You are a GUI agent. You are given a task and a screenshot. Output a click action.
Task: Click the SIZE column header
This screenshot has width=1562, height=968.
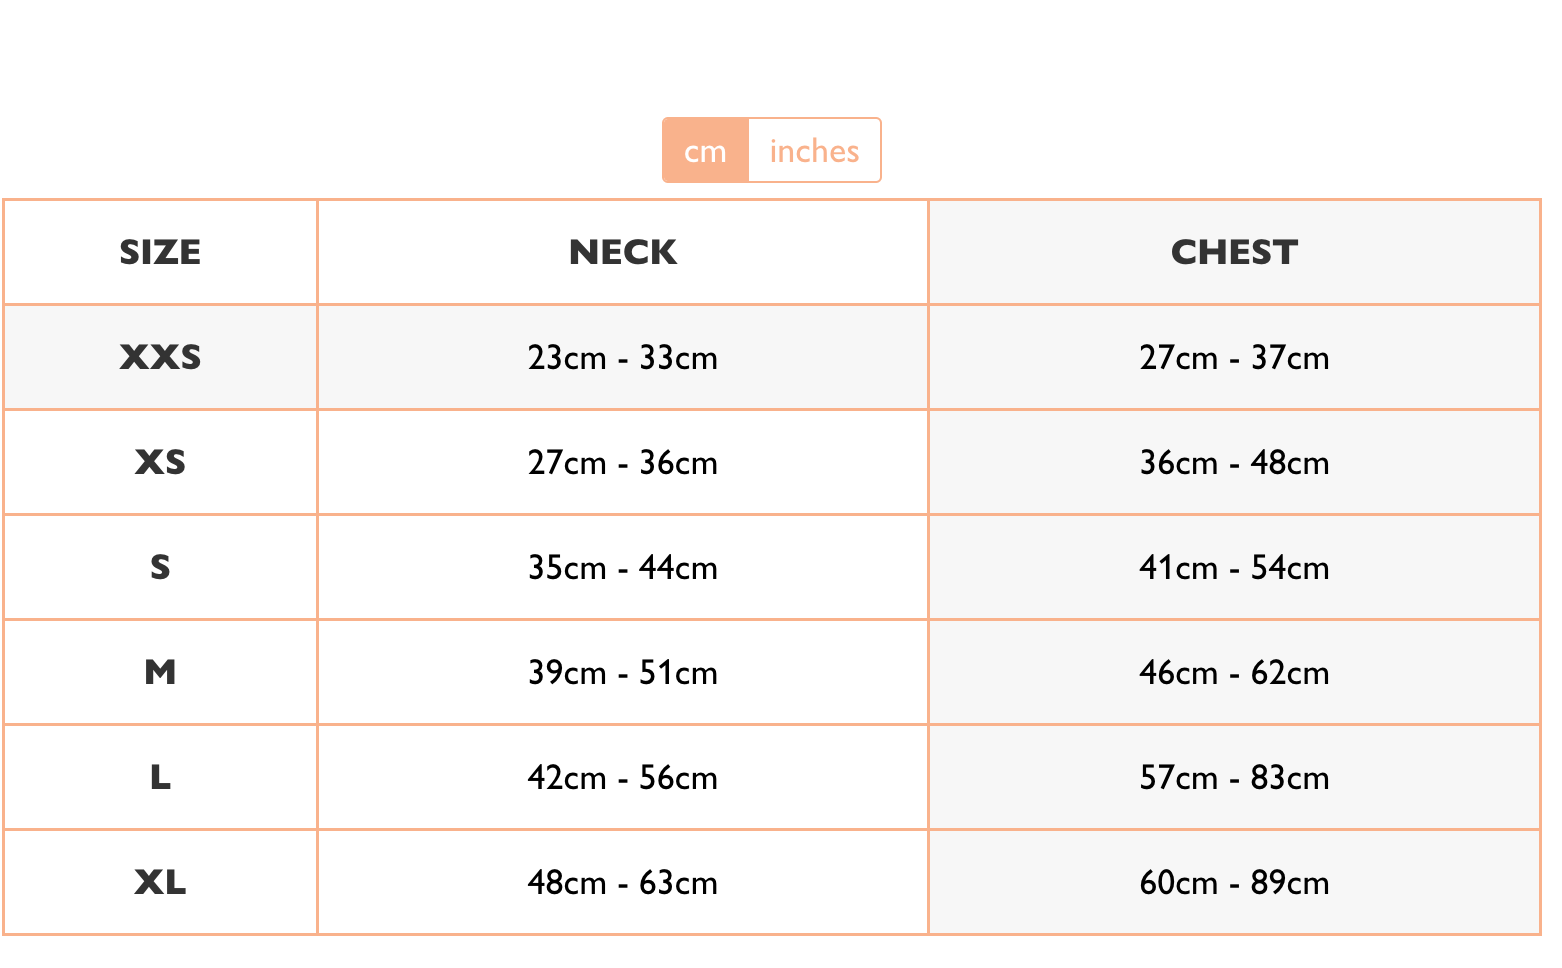point(160,252)
